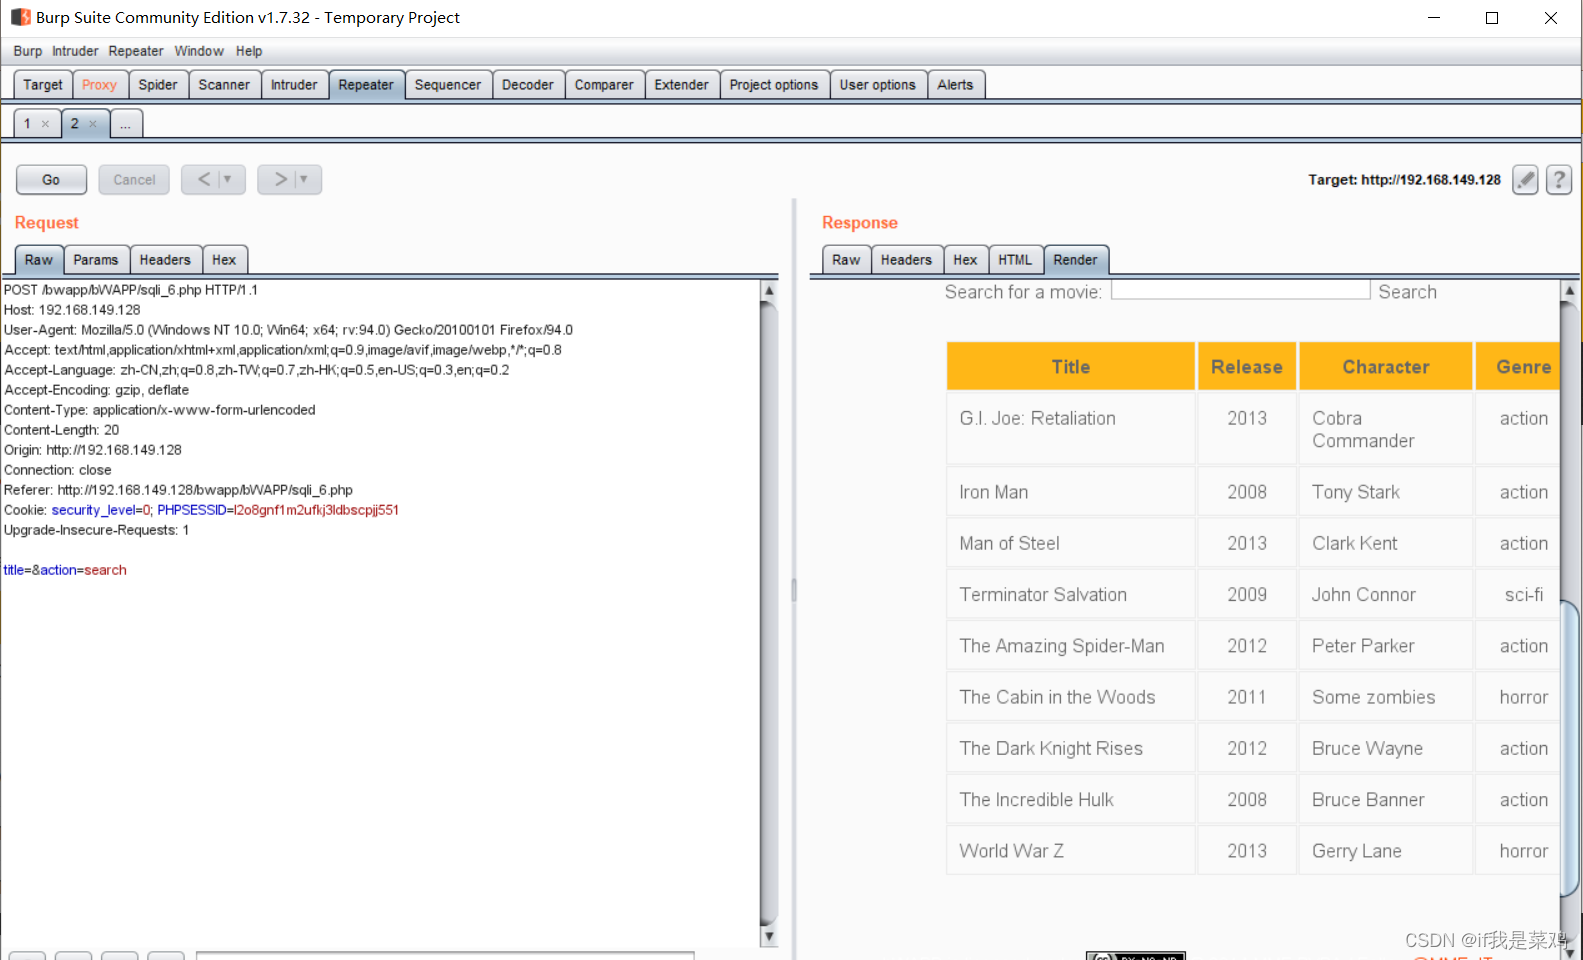Click the Cancel button
This screenshot has height=960, width=1583.
click(134, 180)
